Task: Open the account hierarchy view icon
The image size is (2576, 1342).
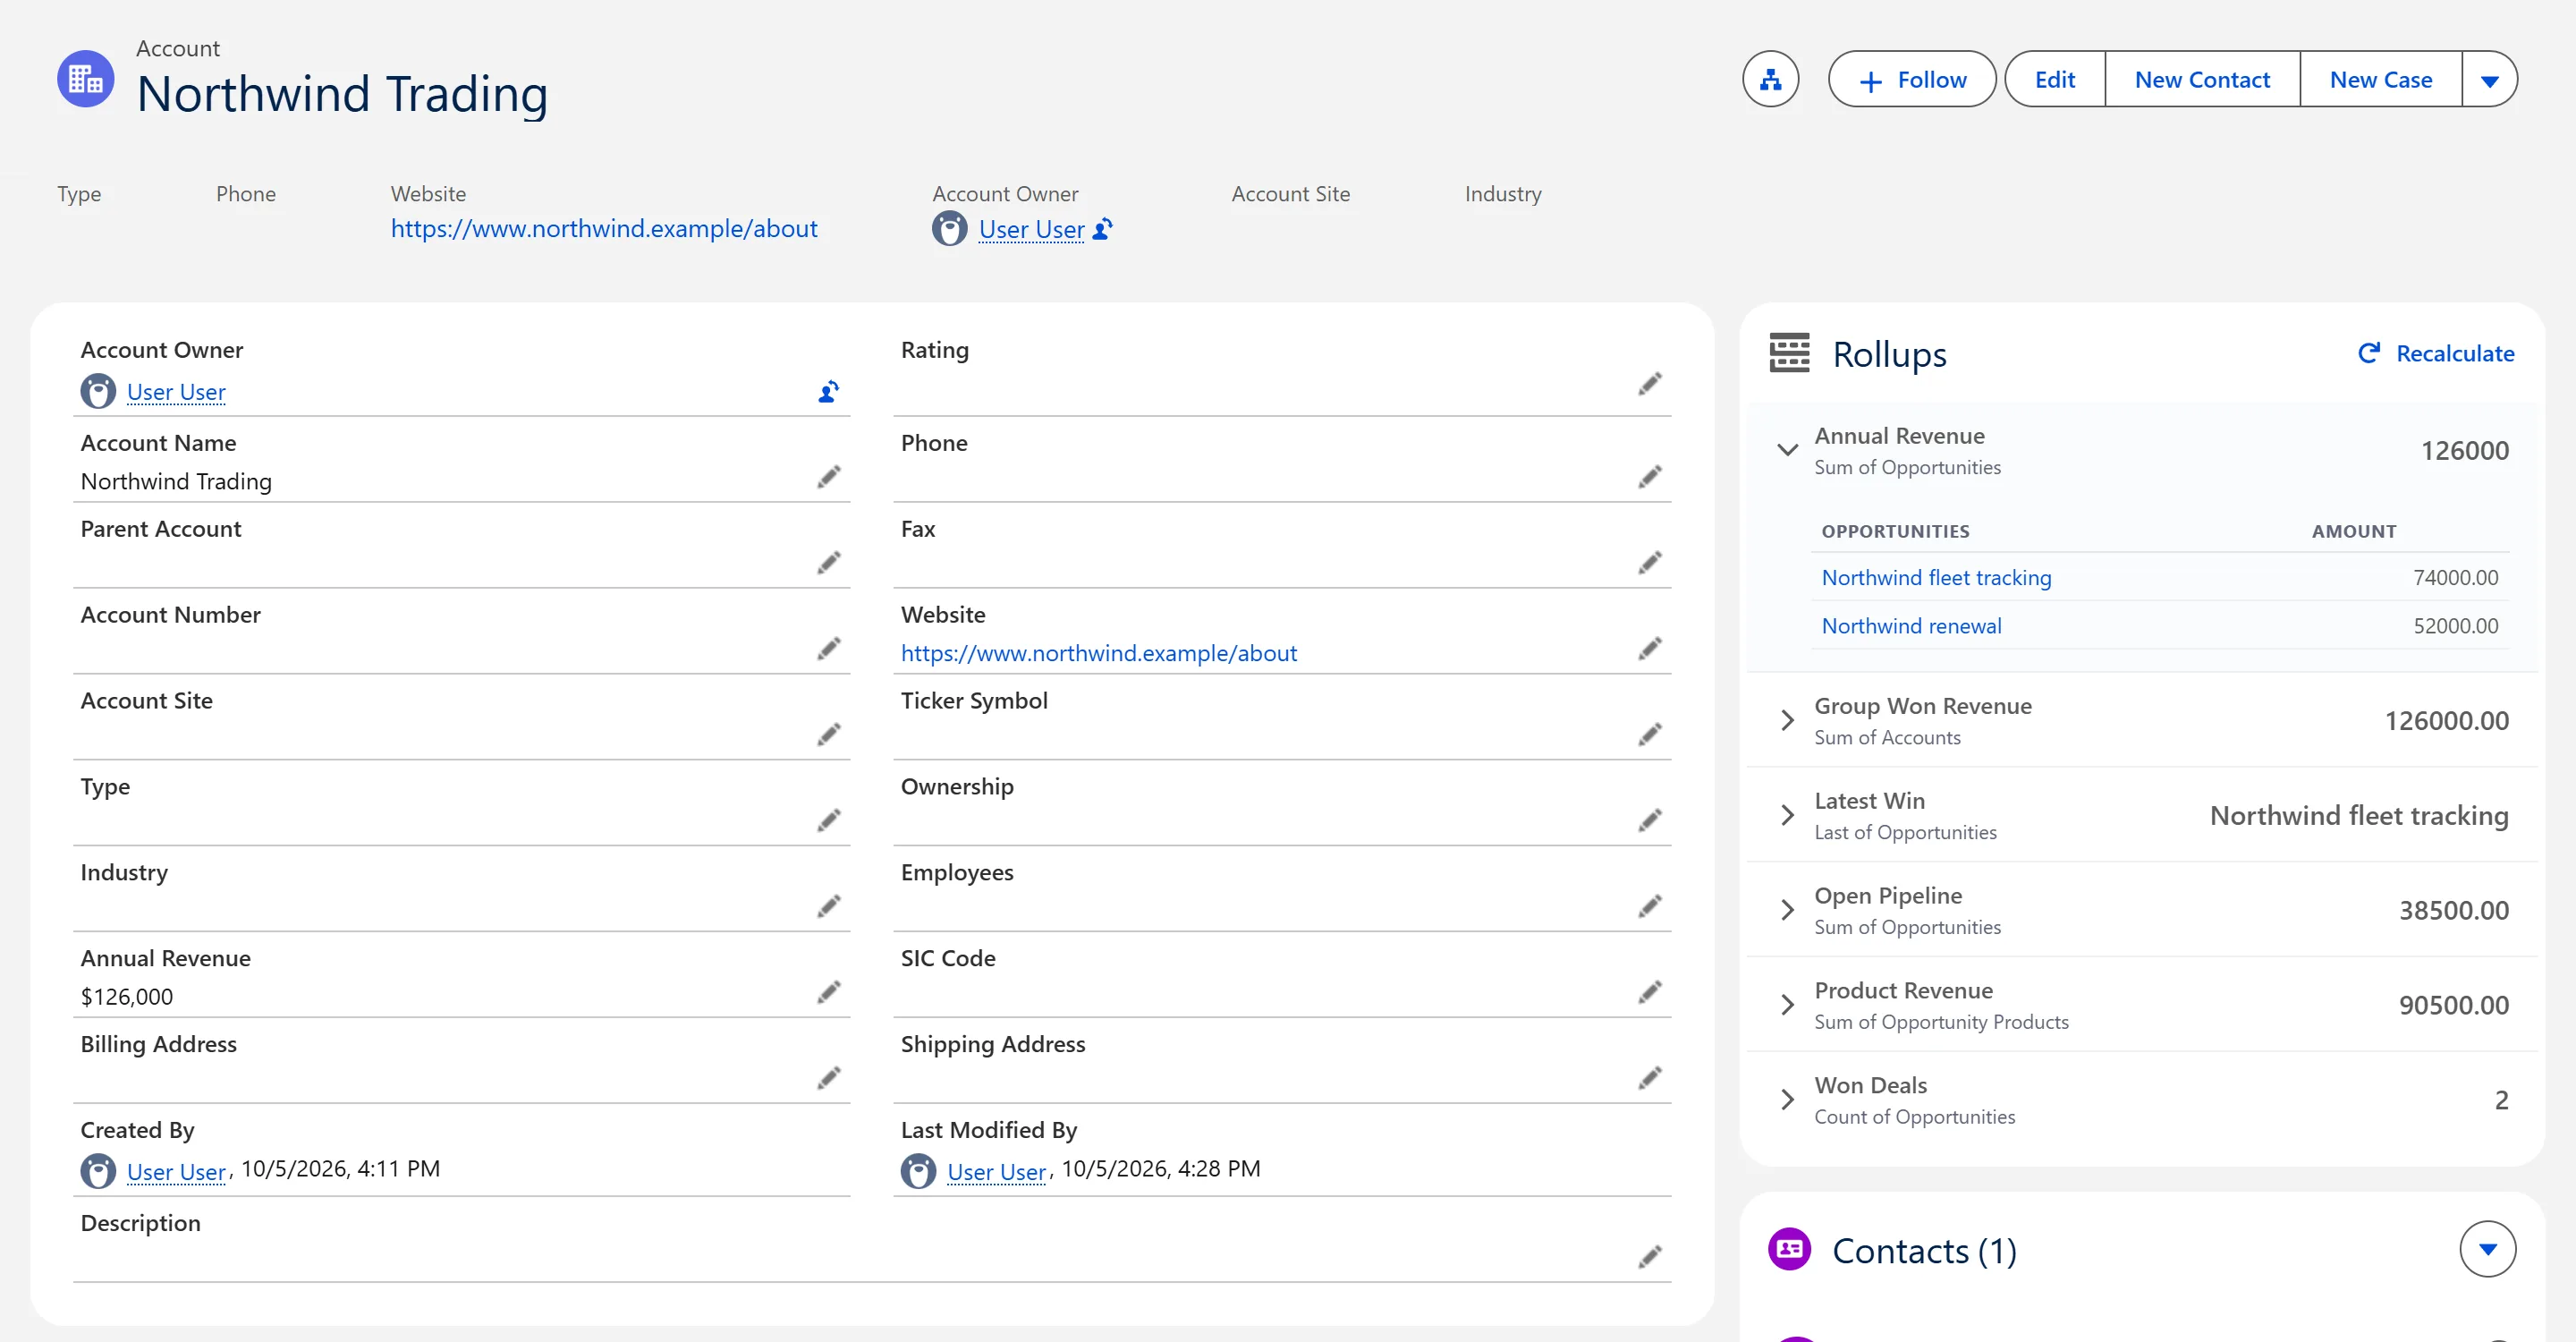Action: pos(1770,79)
